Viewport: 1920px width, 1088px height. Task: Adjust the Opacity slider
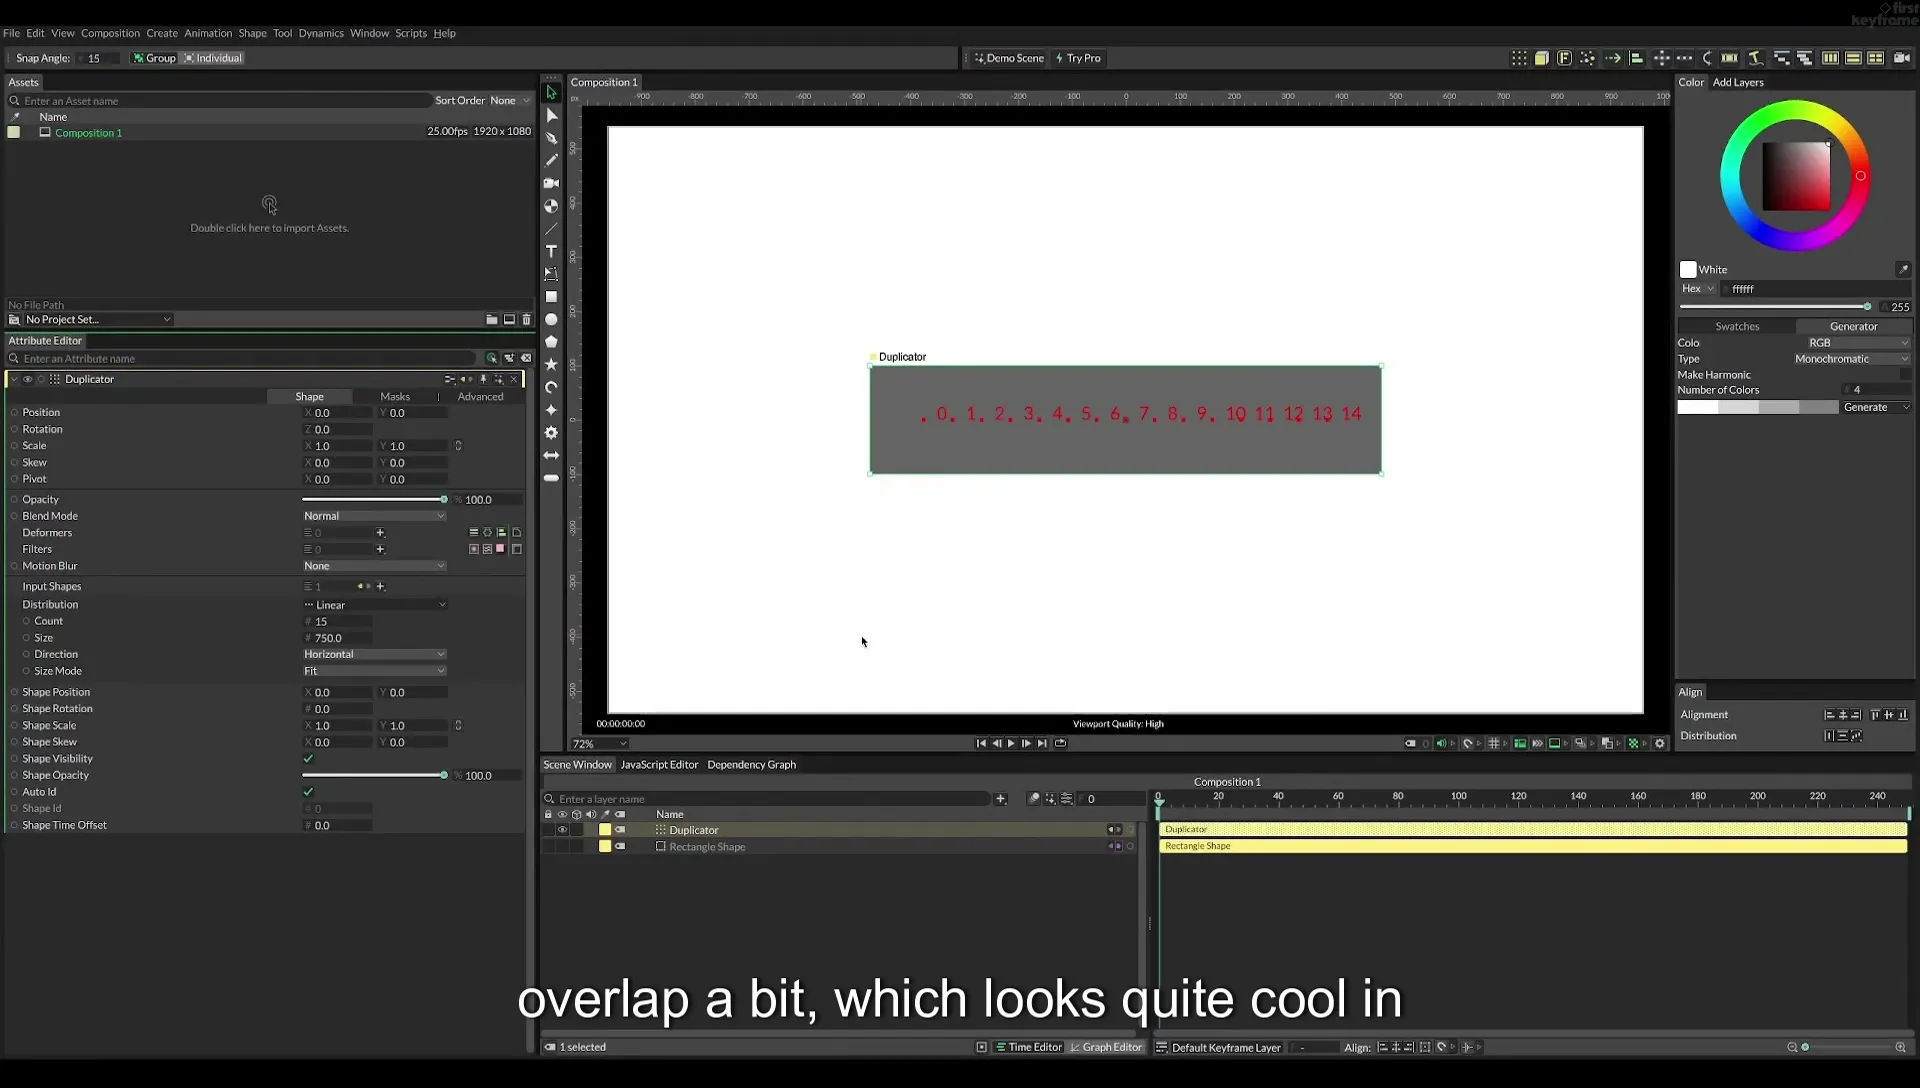(374, 499)
